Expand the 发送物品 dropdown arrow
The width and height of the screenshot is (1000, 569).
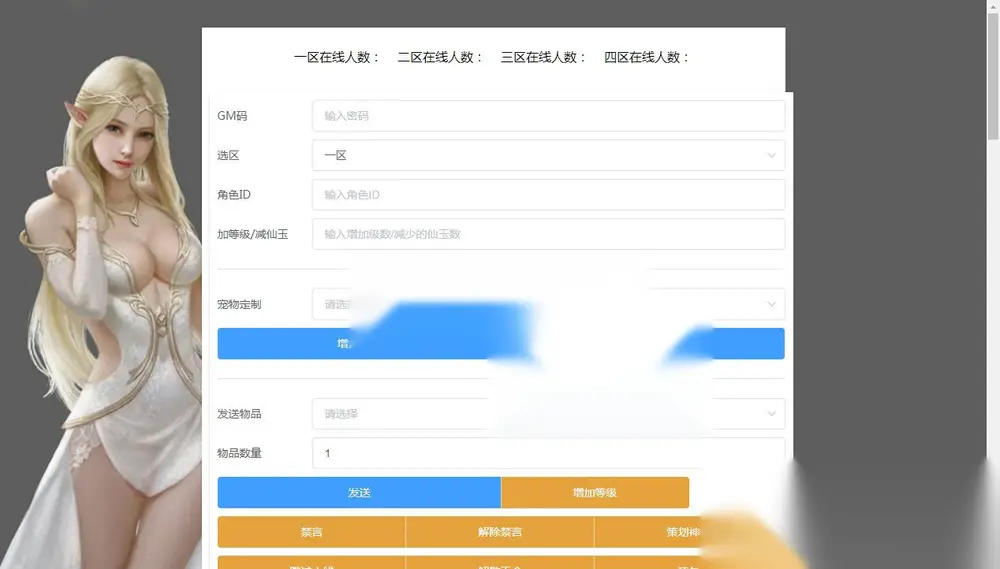[771, 414]
